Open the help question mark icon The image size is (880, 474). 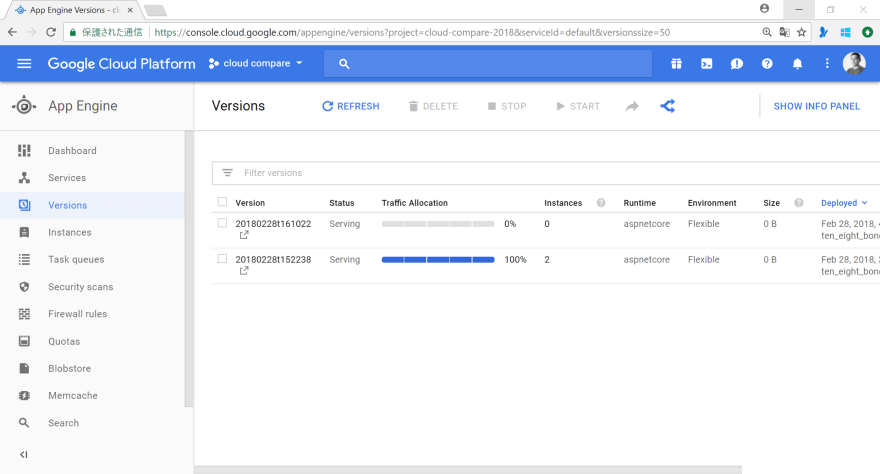[x=767, y=64]
